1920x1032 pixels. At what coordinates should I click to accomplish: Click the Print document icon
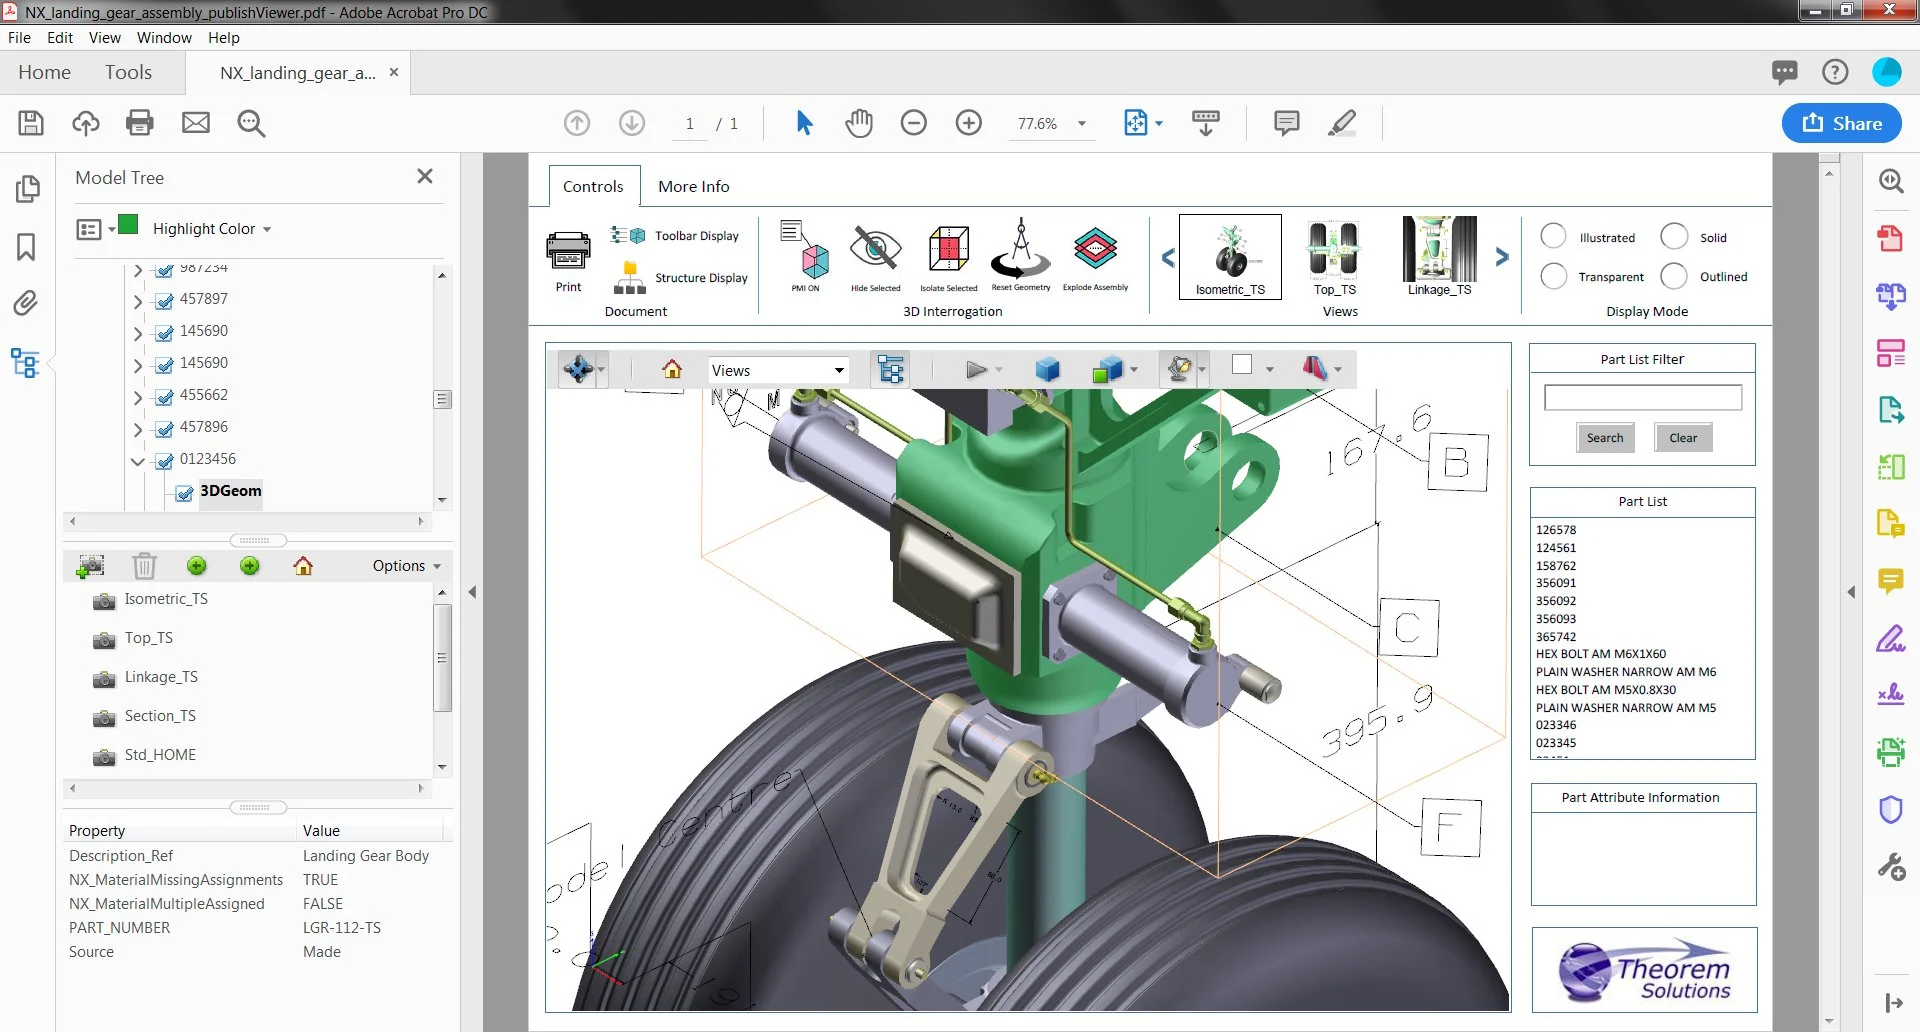click(x=568, y=252)
